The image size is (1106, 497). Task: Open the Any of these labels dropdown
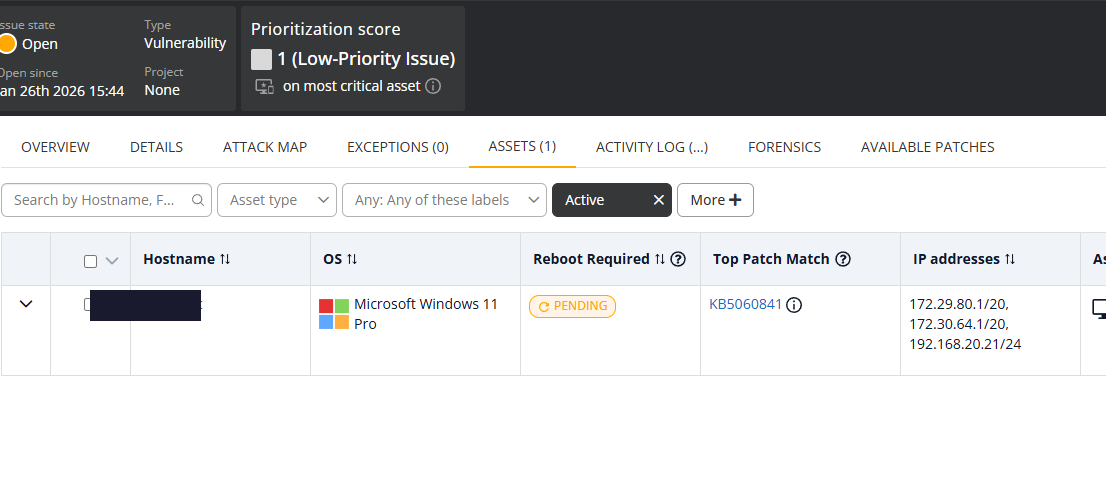(444, 200)
